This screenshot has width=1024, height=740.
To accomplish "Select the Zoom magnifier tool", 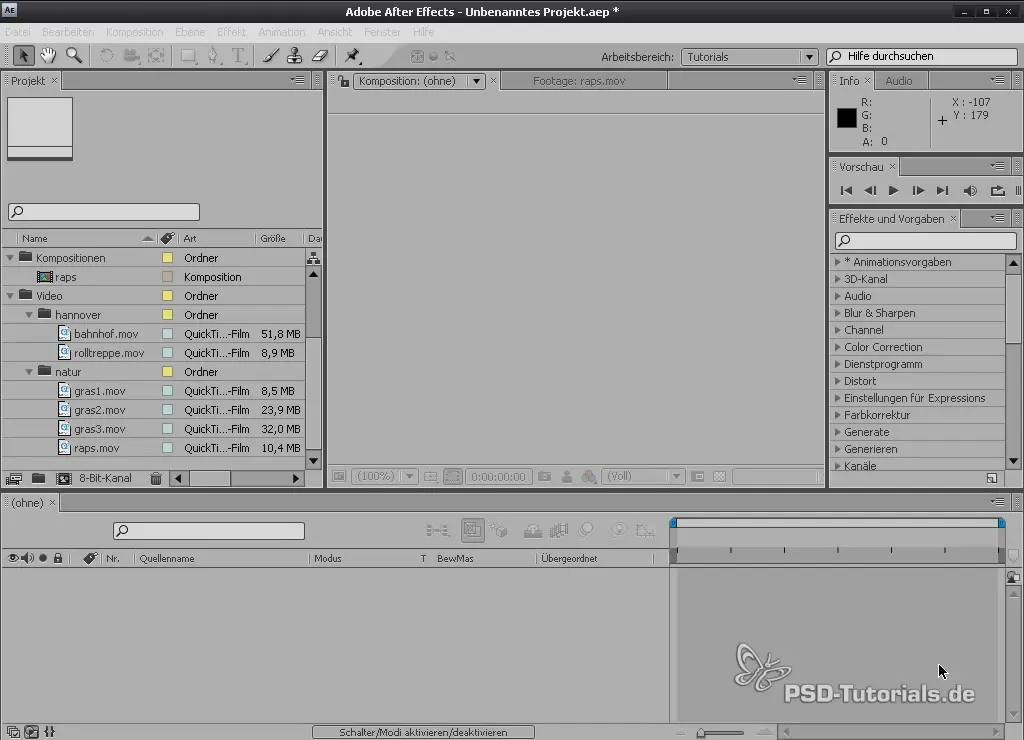I will pos(74,56).
